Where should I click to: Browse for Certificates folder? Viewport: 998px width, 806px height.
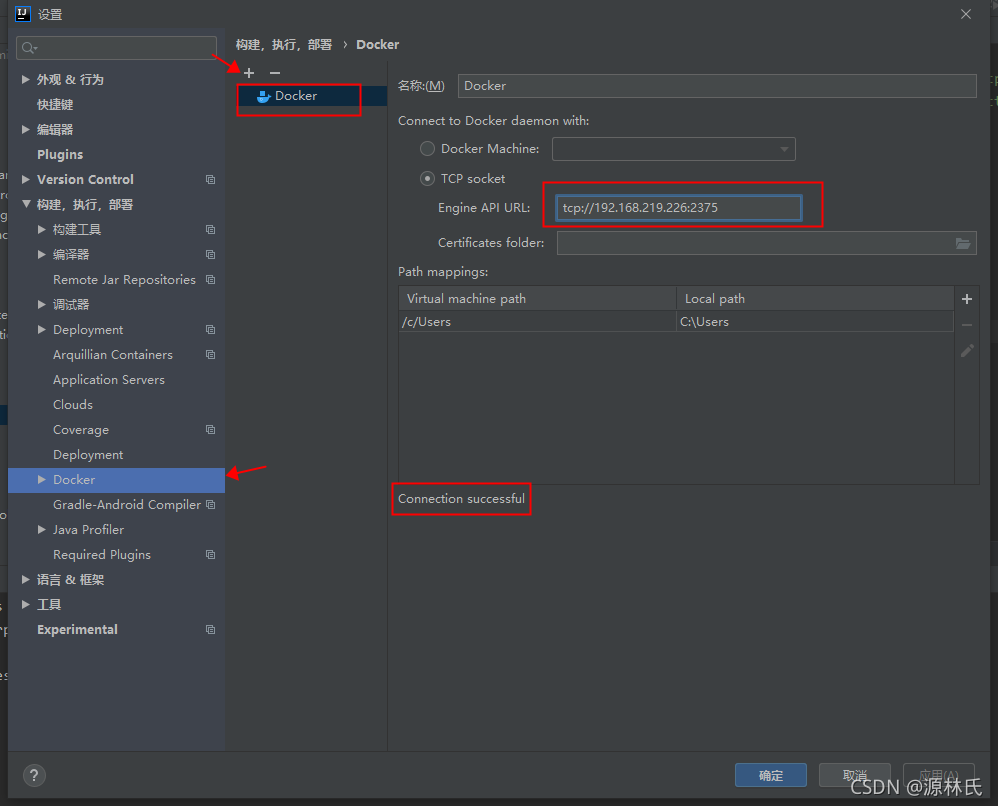963,243
